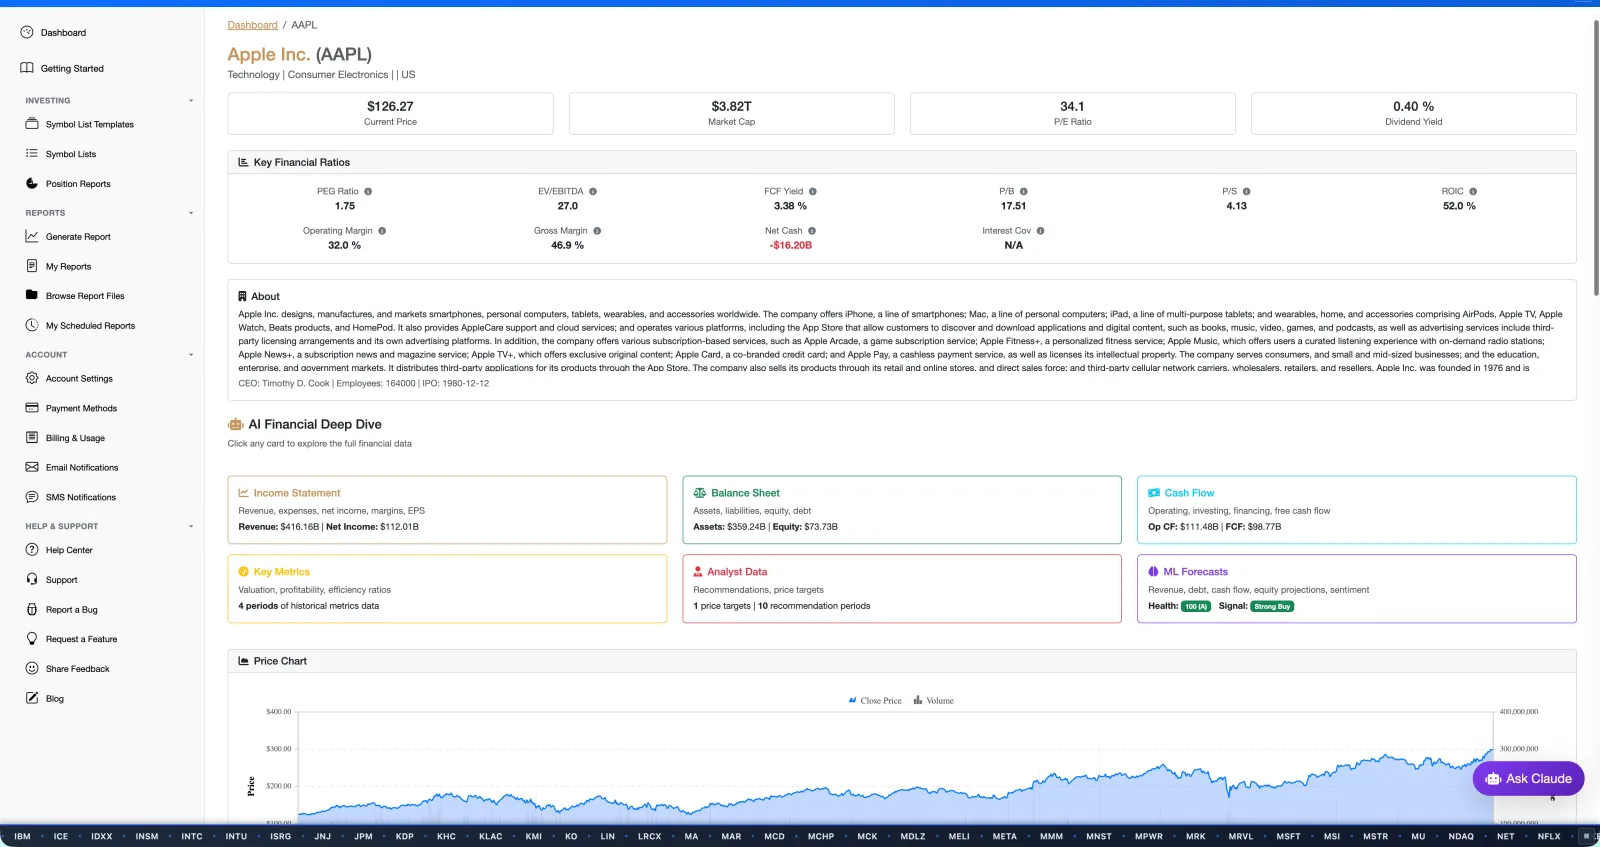Open the Account Settings gear icon
Screen dimensions: 1600x847
pyautogui.click(x=32, y=378)
